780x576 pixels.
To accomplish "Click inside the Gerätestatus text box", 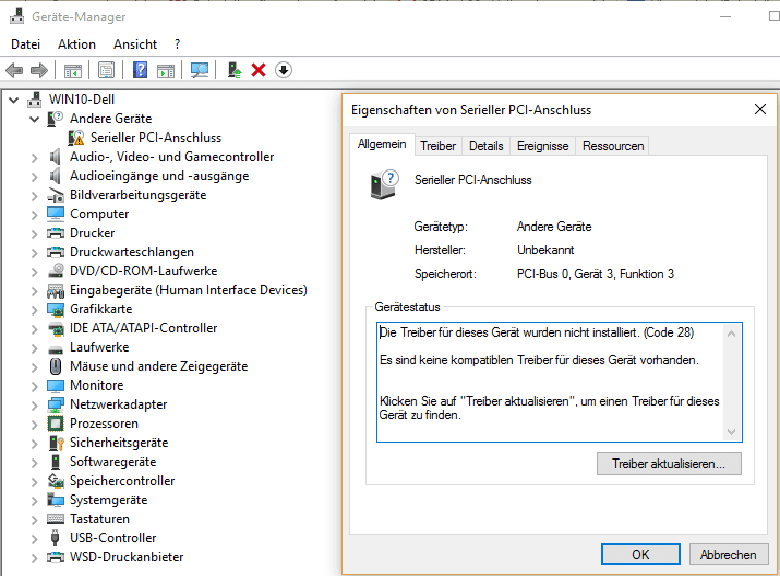I will click(559, 383).
